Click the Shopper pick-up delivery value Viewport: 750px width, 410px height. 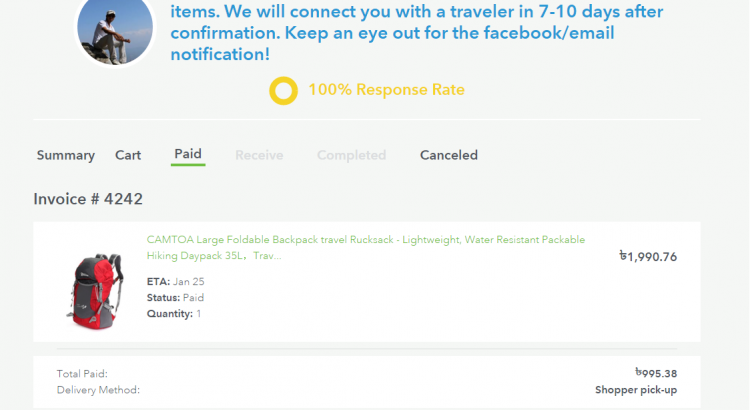[636, 390]
